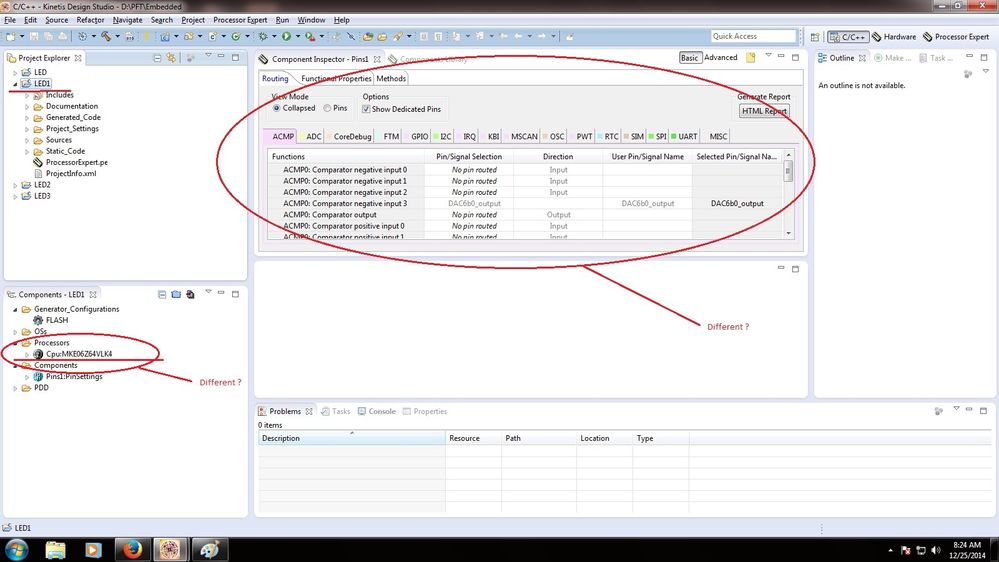Click the generate code icon in Components panel
Viewport: 999px width, 562px height.
tap(190, 294)
